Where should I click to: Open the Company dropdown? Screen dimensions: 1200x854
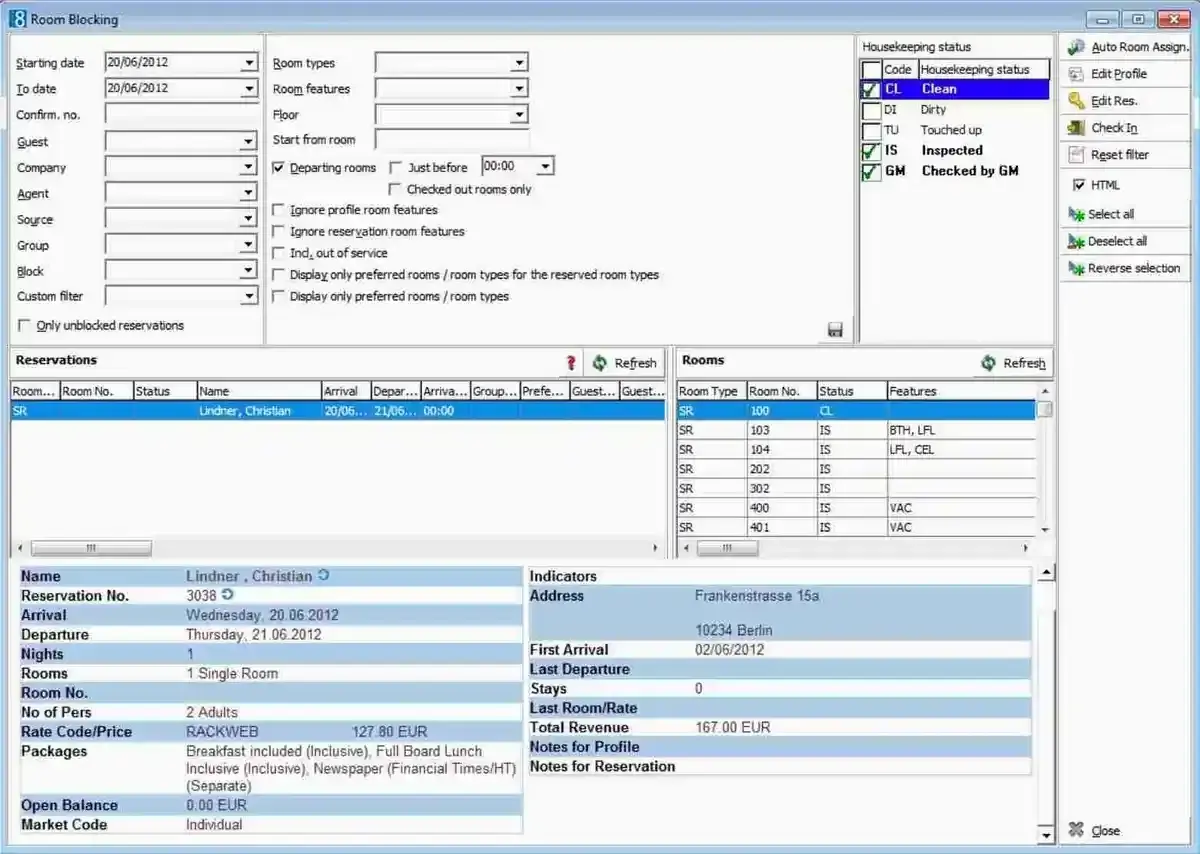coord(249,167)
